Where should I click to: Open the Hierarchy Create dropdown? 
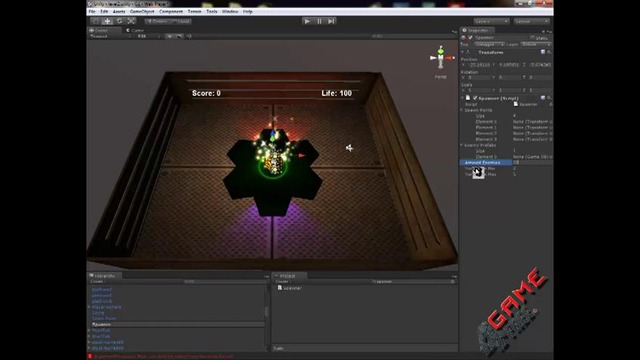tap(98, 282)
